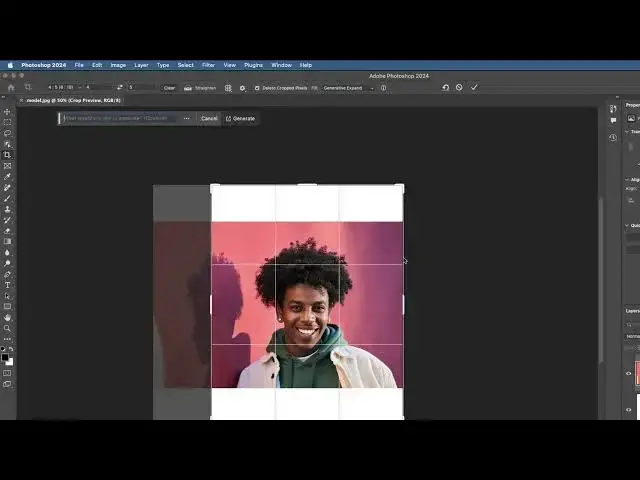The height and width of the screenshot is (480, 640).
Task: Click the crop width input field
Action: coord(99,87)
